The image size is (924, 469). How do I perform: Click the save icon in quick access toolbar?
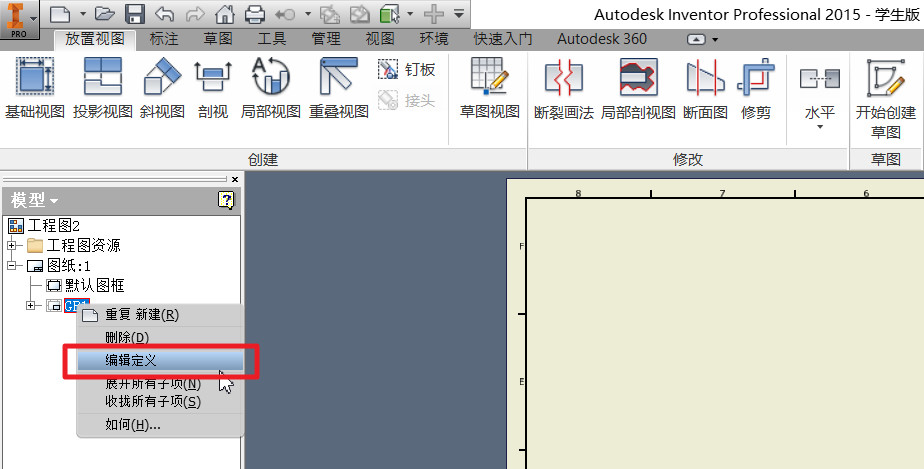[x=135, y=14]
